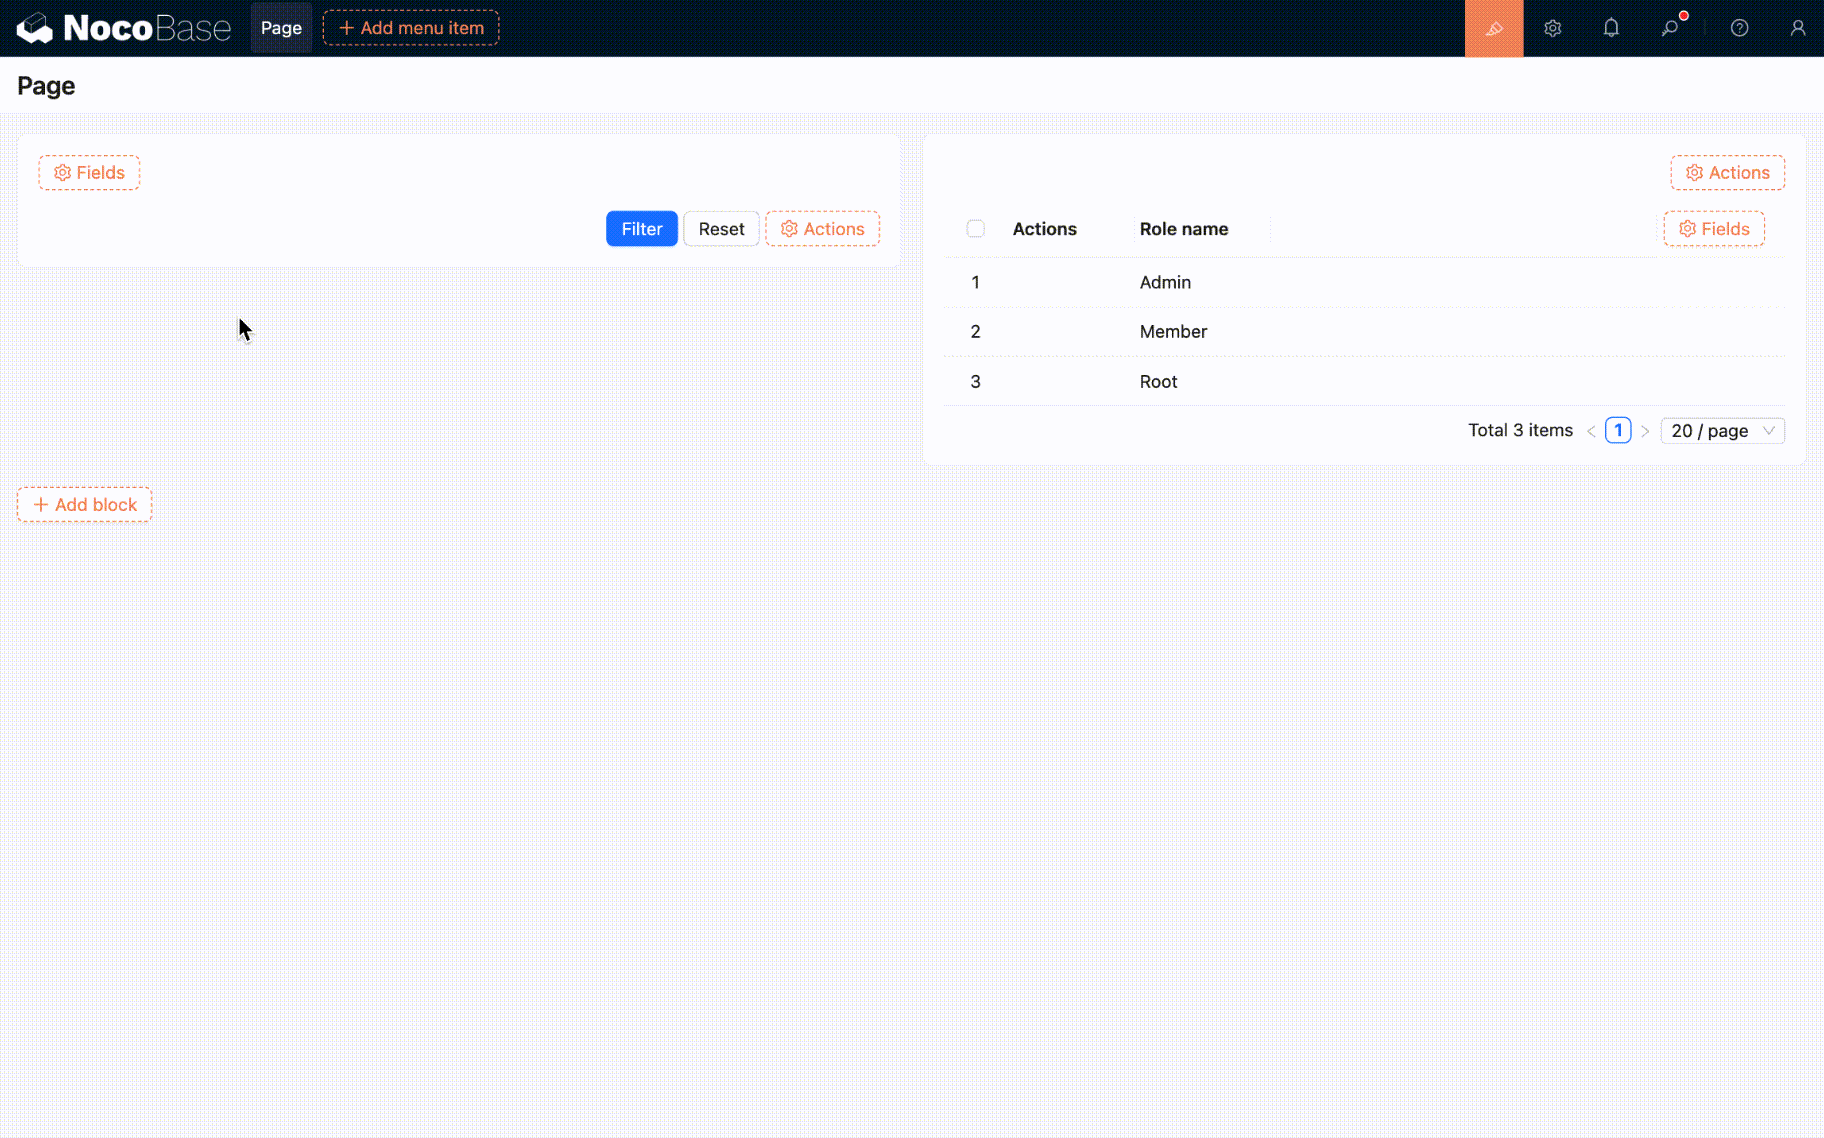Select the Admin row in the table
This screenshot has height=1138, width=1824.
point(1165,282)
